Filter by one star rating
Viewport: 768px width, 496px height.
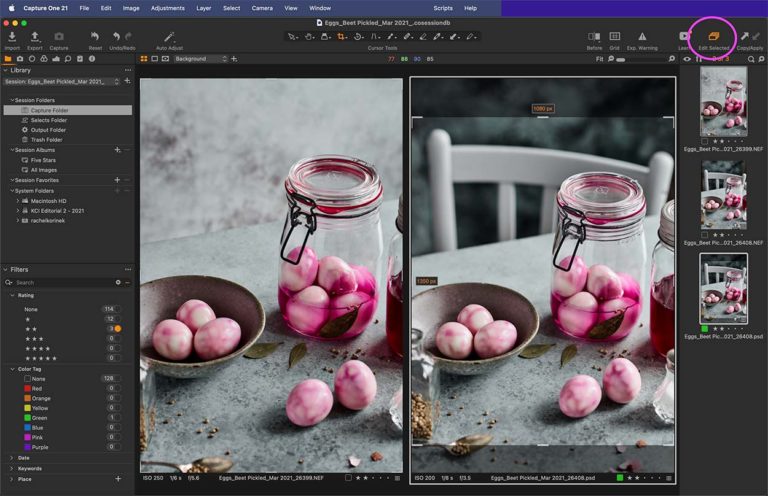coord(27,319)
